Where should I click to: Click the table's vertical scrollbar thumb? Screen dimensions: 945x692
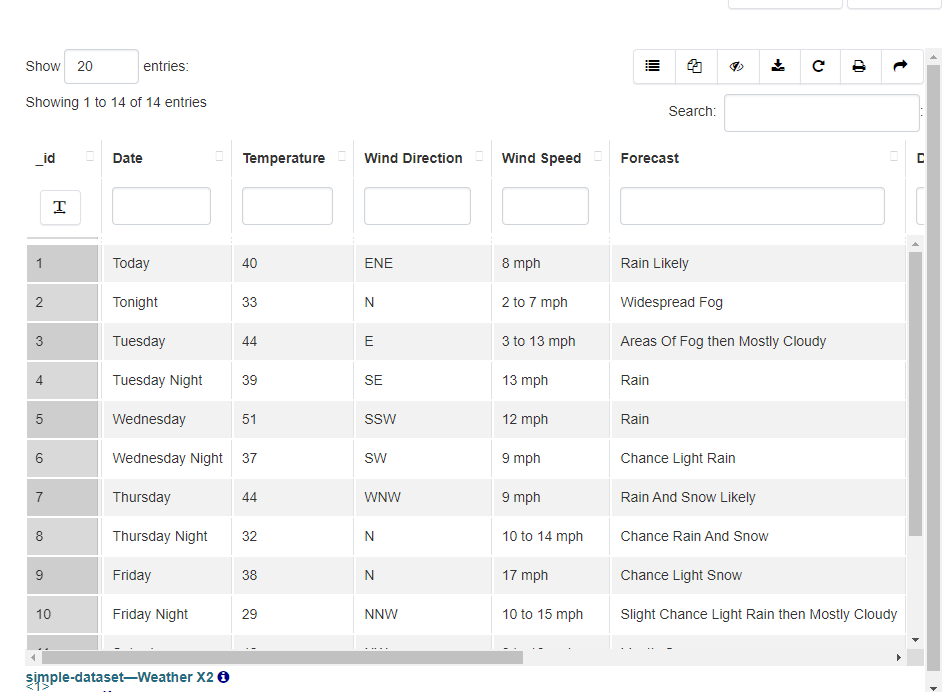coord(915,394)
